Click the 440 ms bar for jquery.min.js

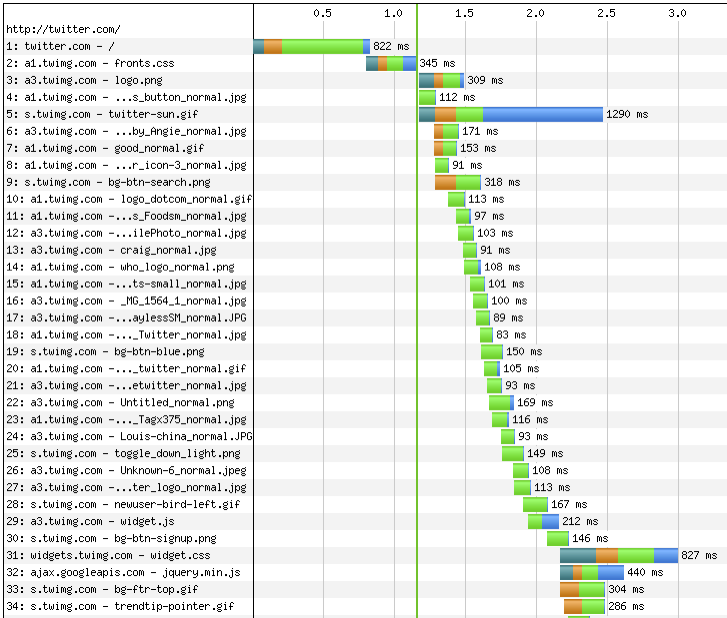(x=592, y=573)
